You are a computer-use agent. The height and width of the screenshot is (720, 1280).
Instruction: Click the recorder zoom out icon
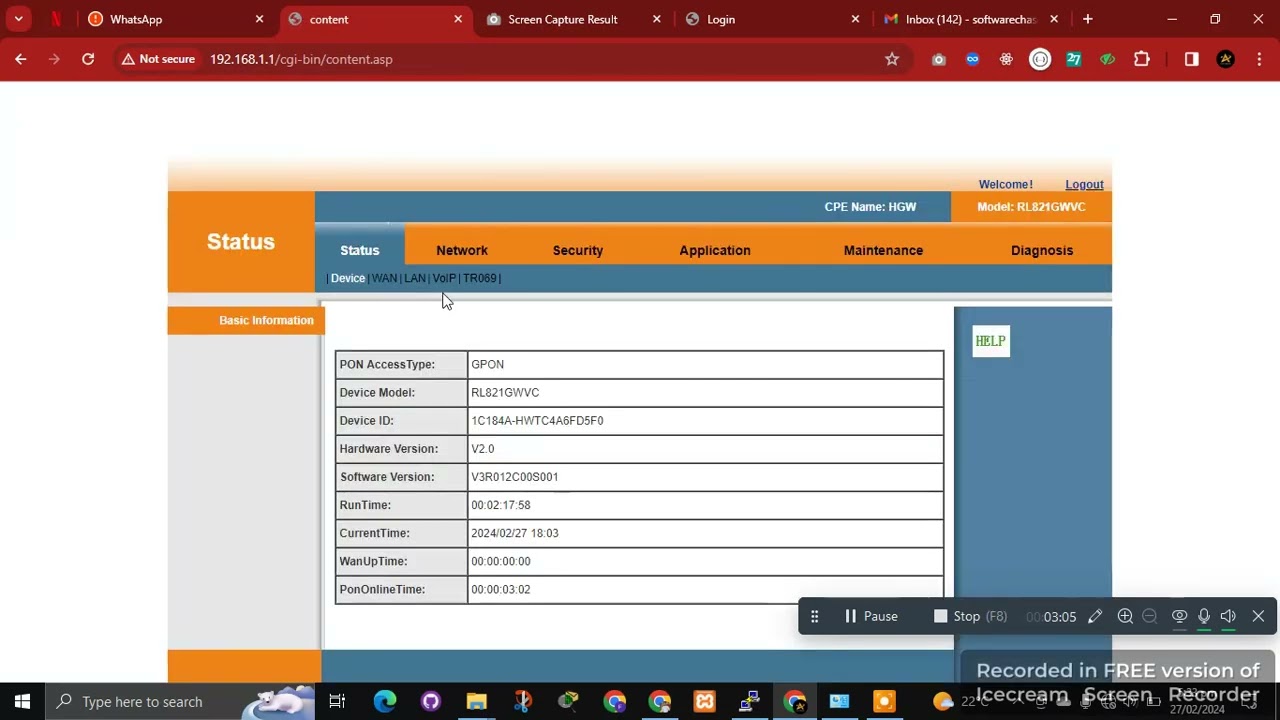click(1150, 616)
